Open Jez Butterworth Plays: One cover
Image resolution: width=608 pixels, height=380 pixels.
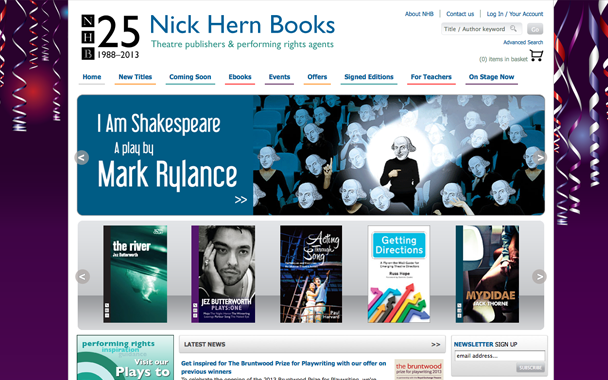(x=223, y=274)
